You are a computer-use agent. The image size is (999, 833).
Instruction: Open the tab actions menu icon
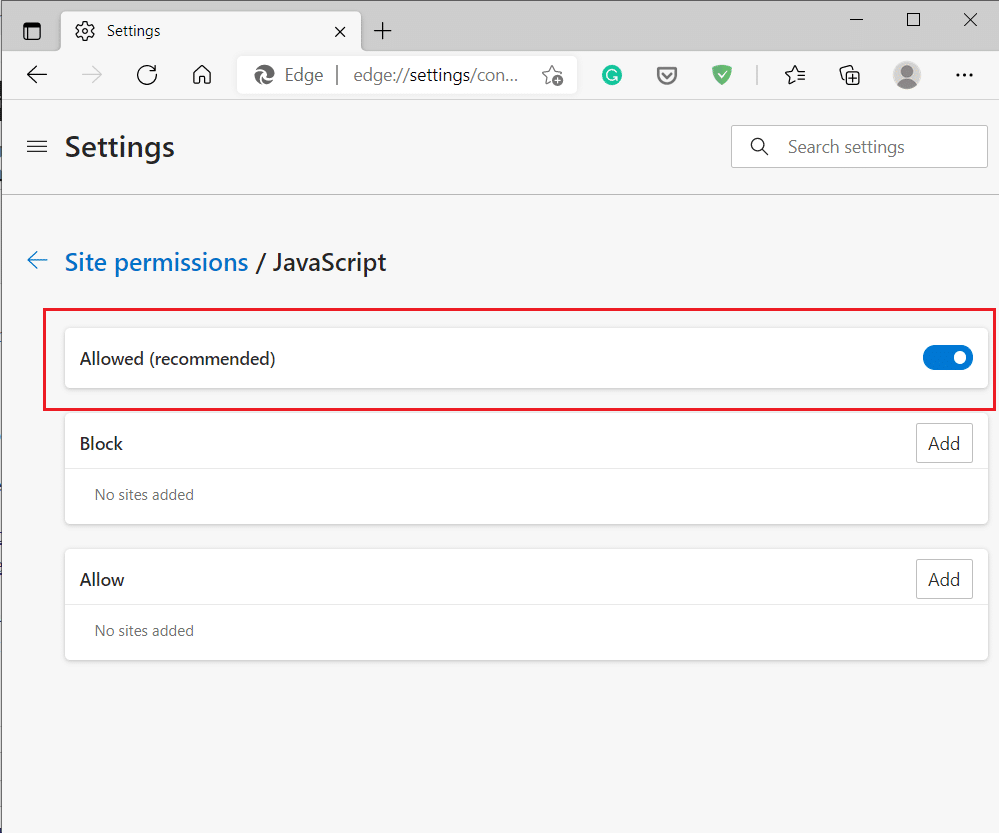pos(31,30)
